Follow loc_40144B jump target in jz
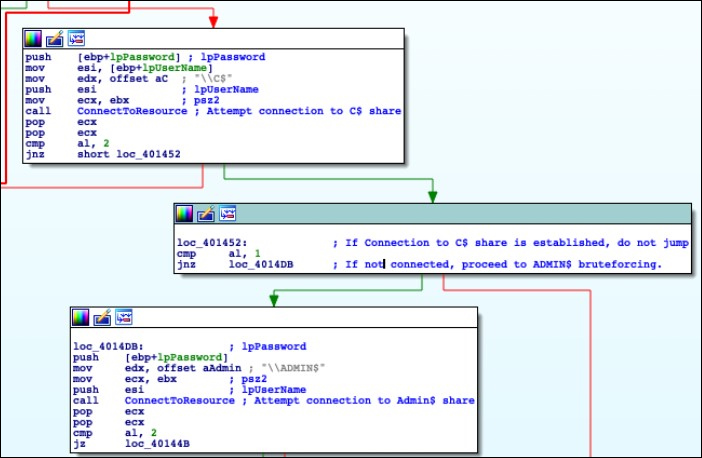The width and height of the screenshot is (702, 458). [157, 444]
